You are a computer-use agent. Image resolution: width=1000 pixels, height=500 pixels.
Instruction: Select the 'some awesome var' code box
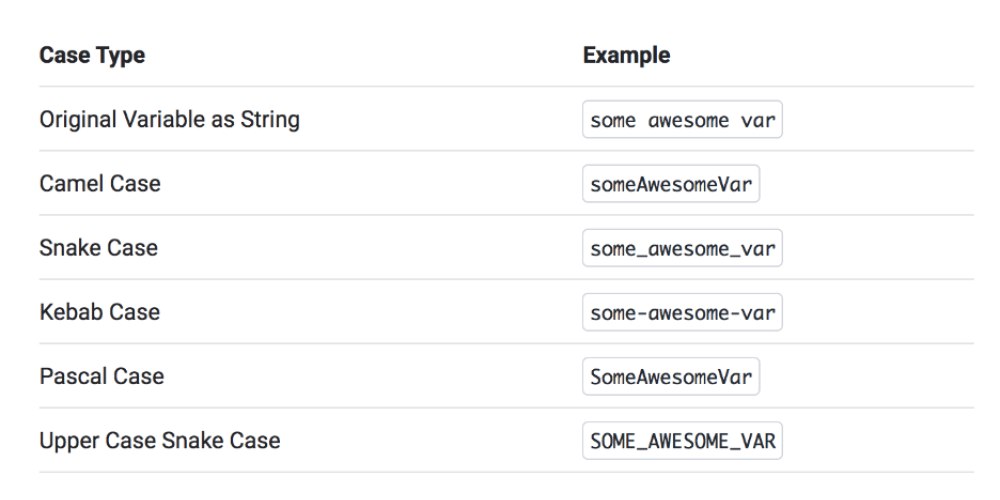tap(682, 119)
